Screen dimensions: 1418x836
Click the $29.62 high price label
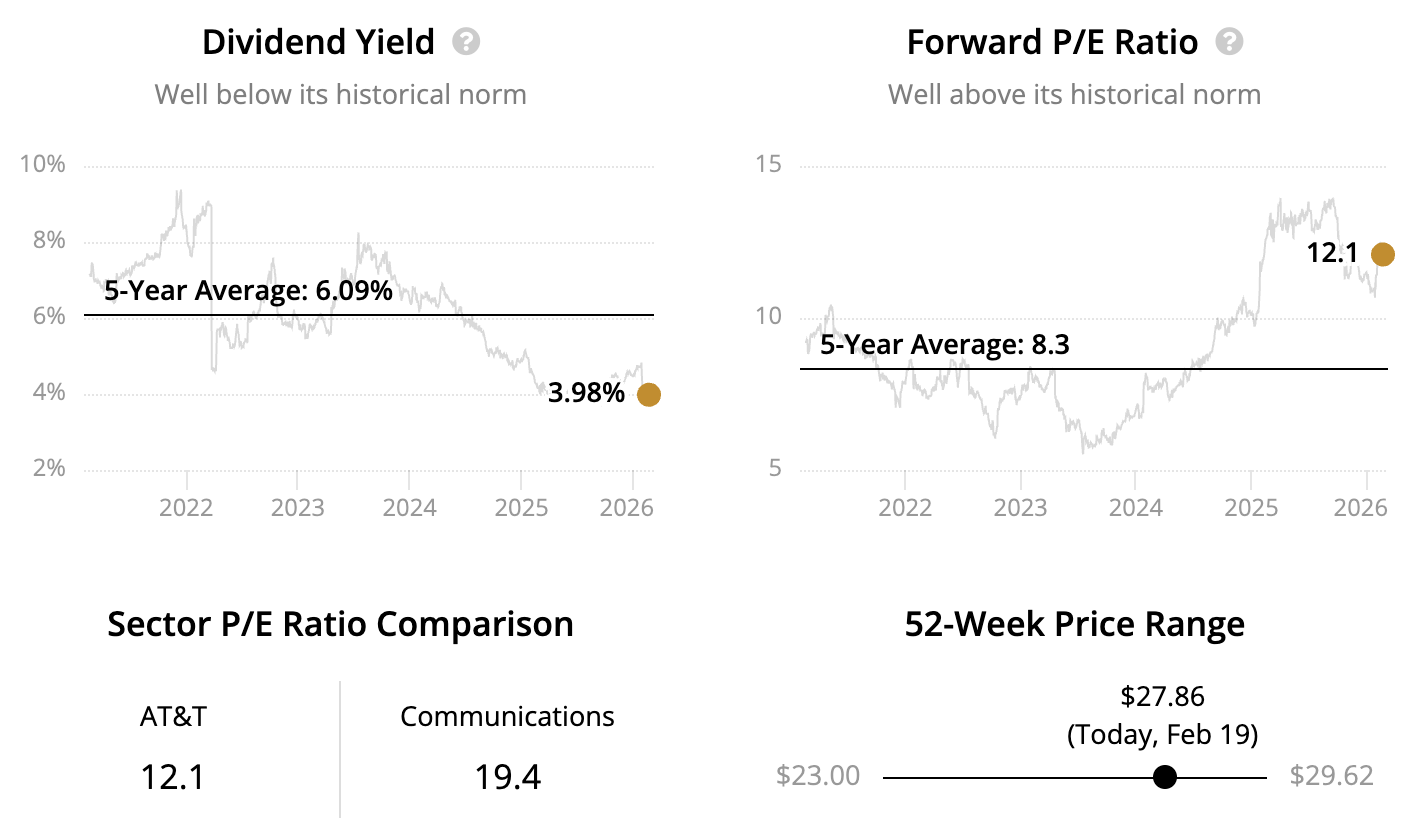point(1331,776)
